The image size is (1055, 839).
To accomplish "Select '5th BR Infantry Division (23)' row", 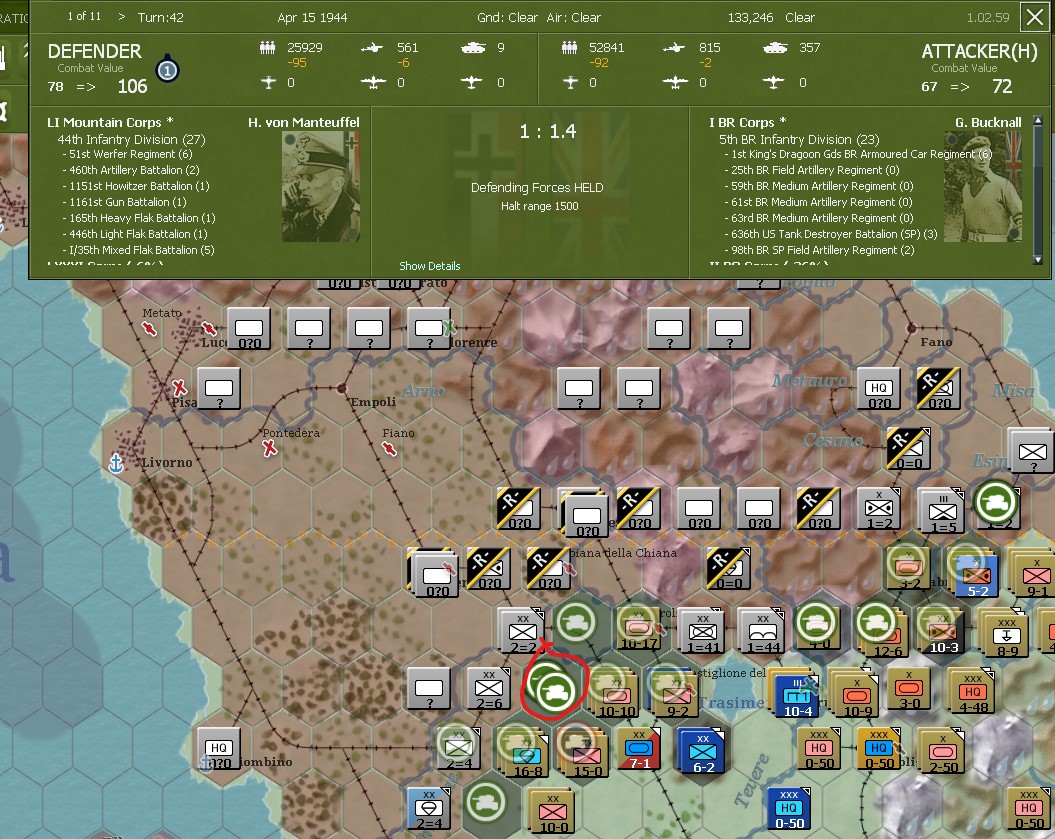I will pyautogui.click(x=799, y=139).
